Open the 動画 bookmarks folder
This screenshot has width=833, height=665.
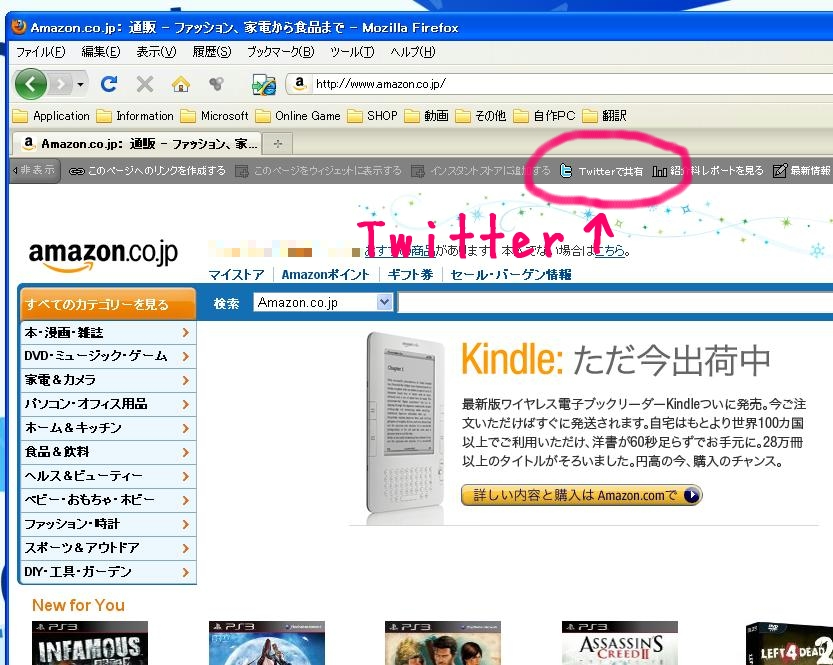pyautogui.click(x=427, y=116)
